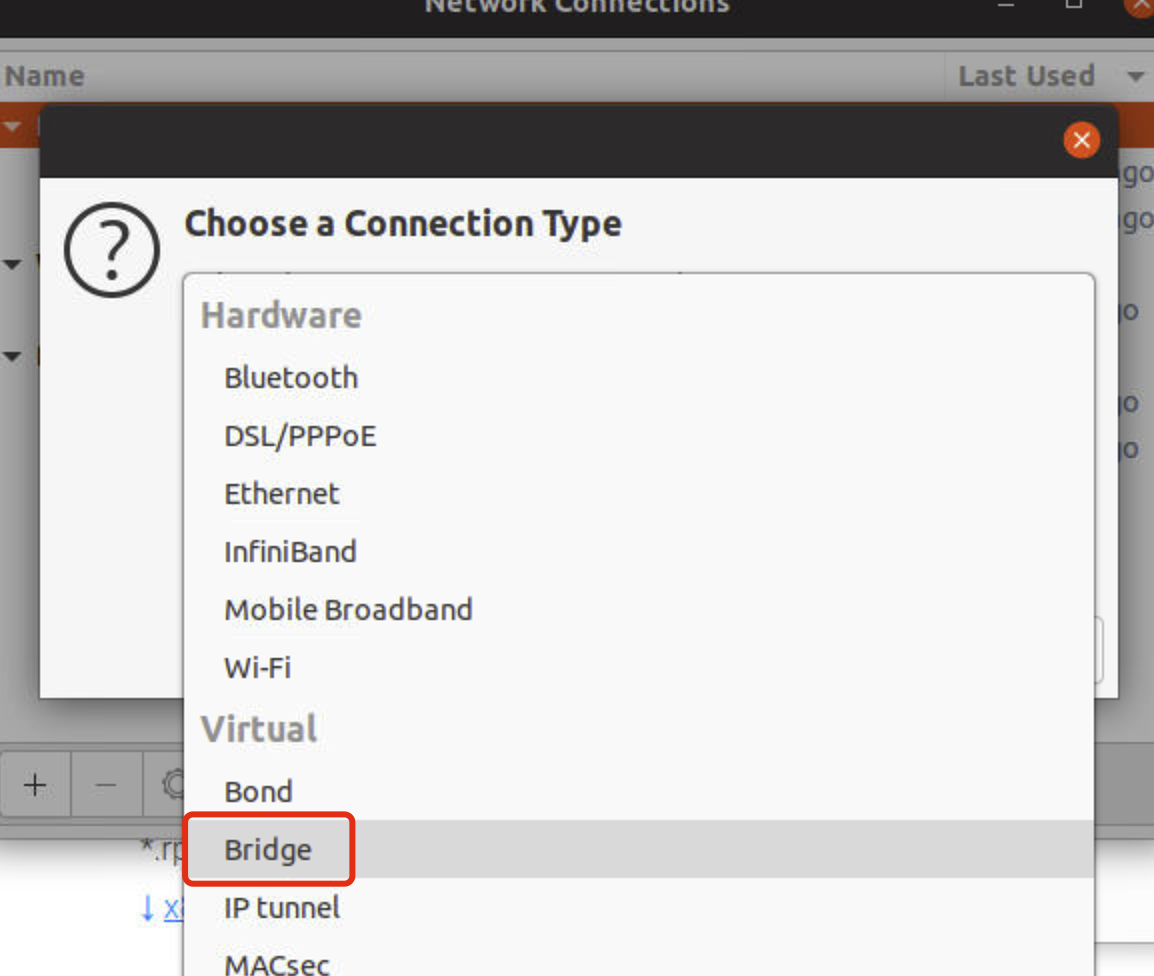Add a new connection with plus button

coord(35,785)
